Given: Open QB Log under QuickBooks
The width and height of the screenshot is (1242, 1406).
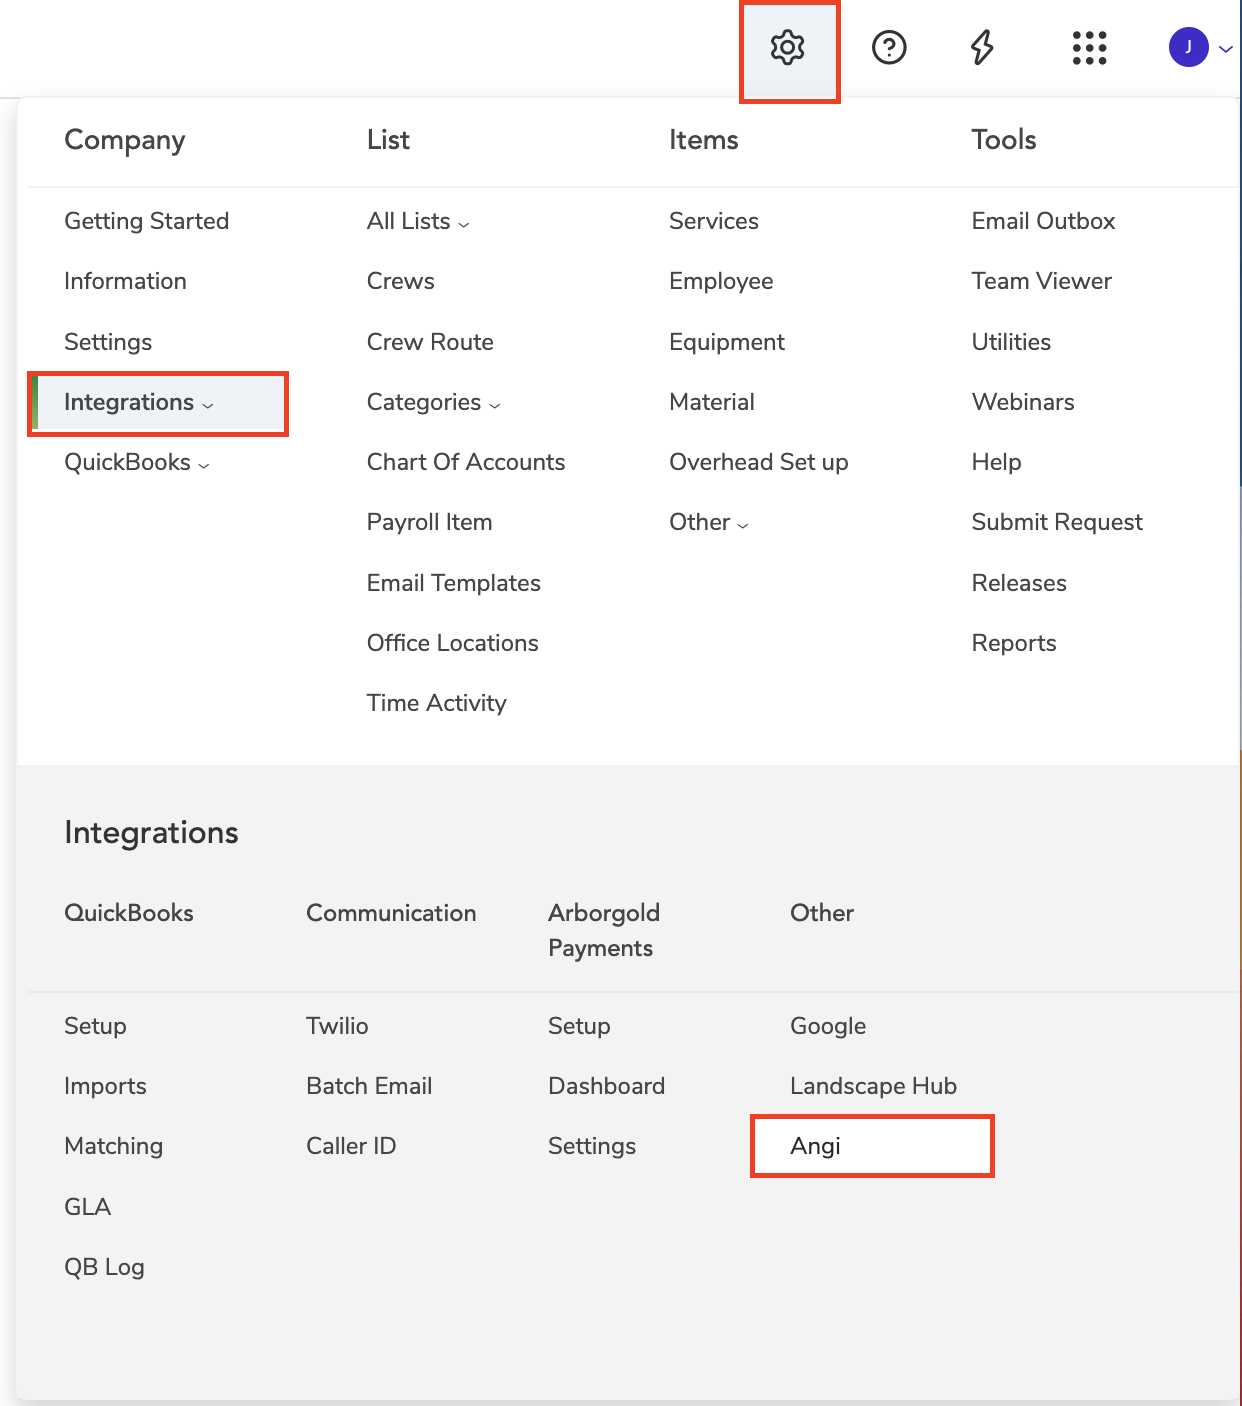Looking at the screenshot, I should point(104,1267).
